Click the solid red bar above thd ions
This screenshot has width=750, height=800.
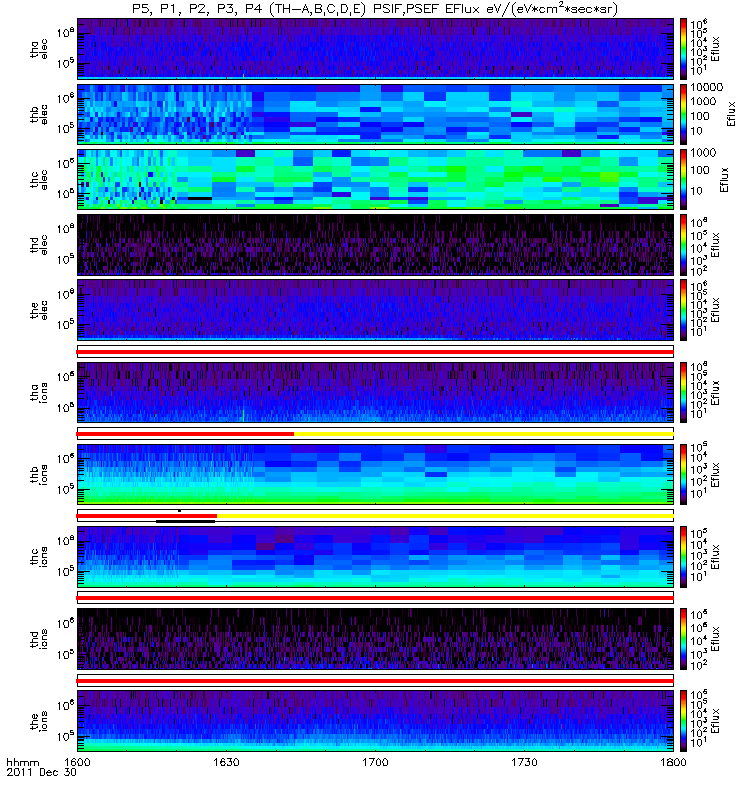tap(375, 598)
